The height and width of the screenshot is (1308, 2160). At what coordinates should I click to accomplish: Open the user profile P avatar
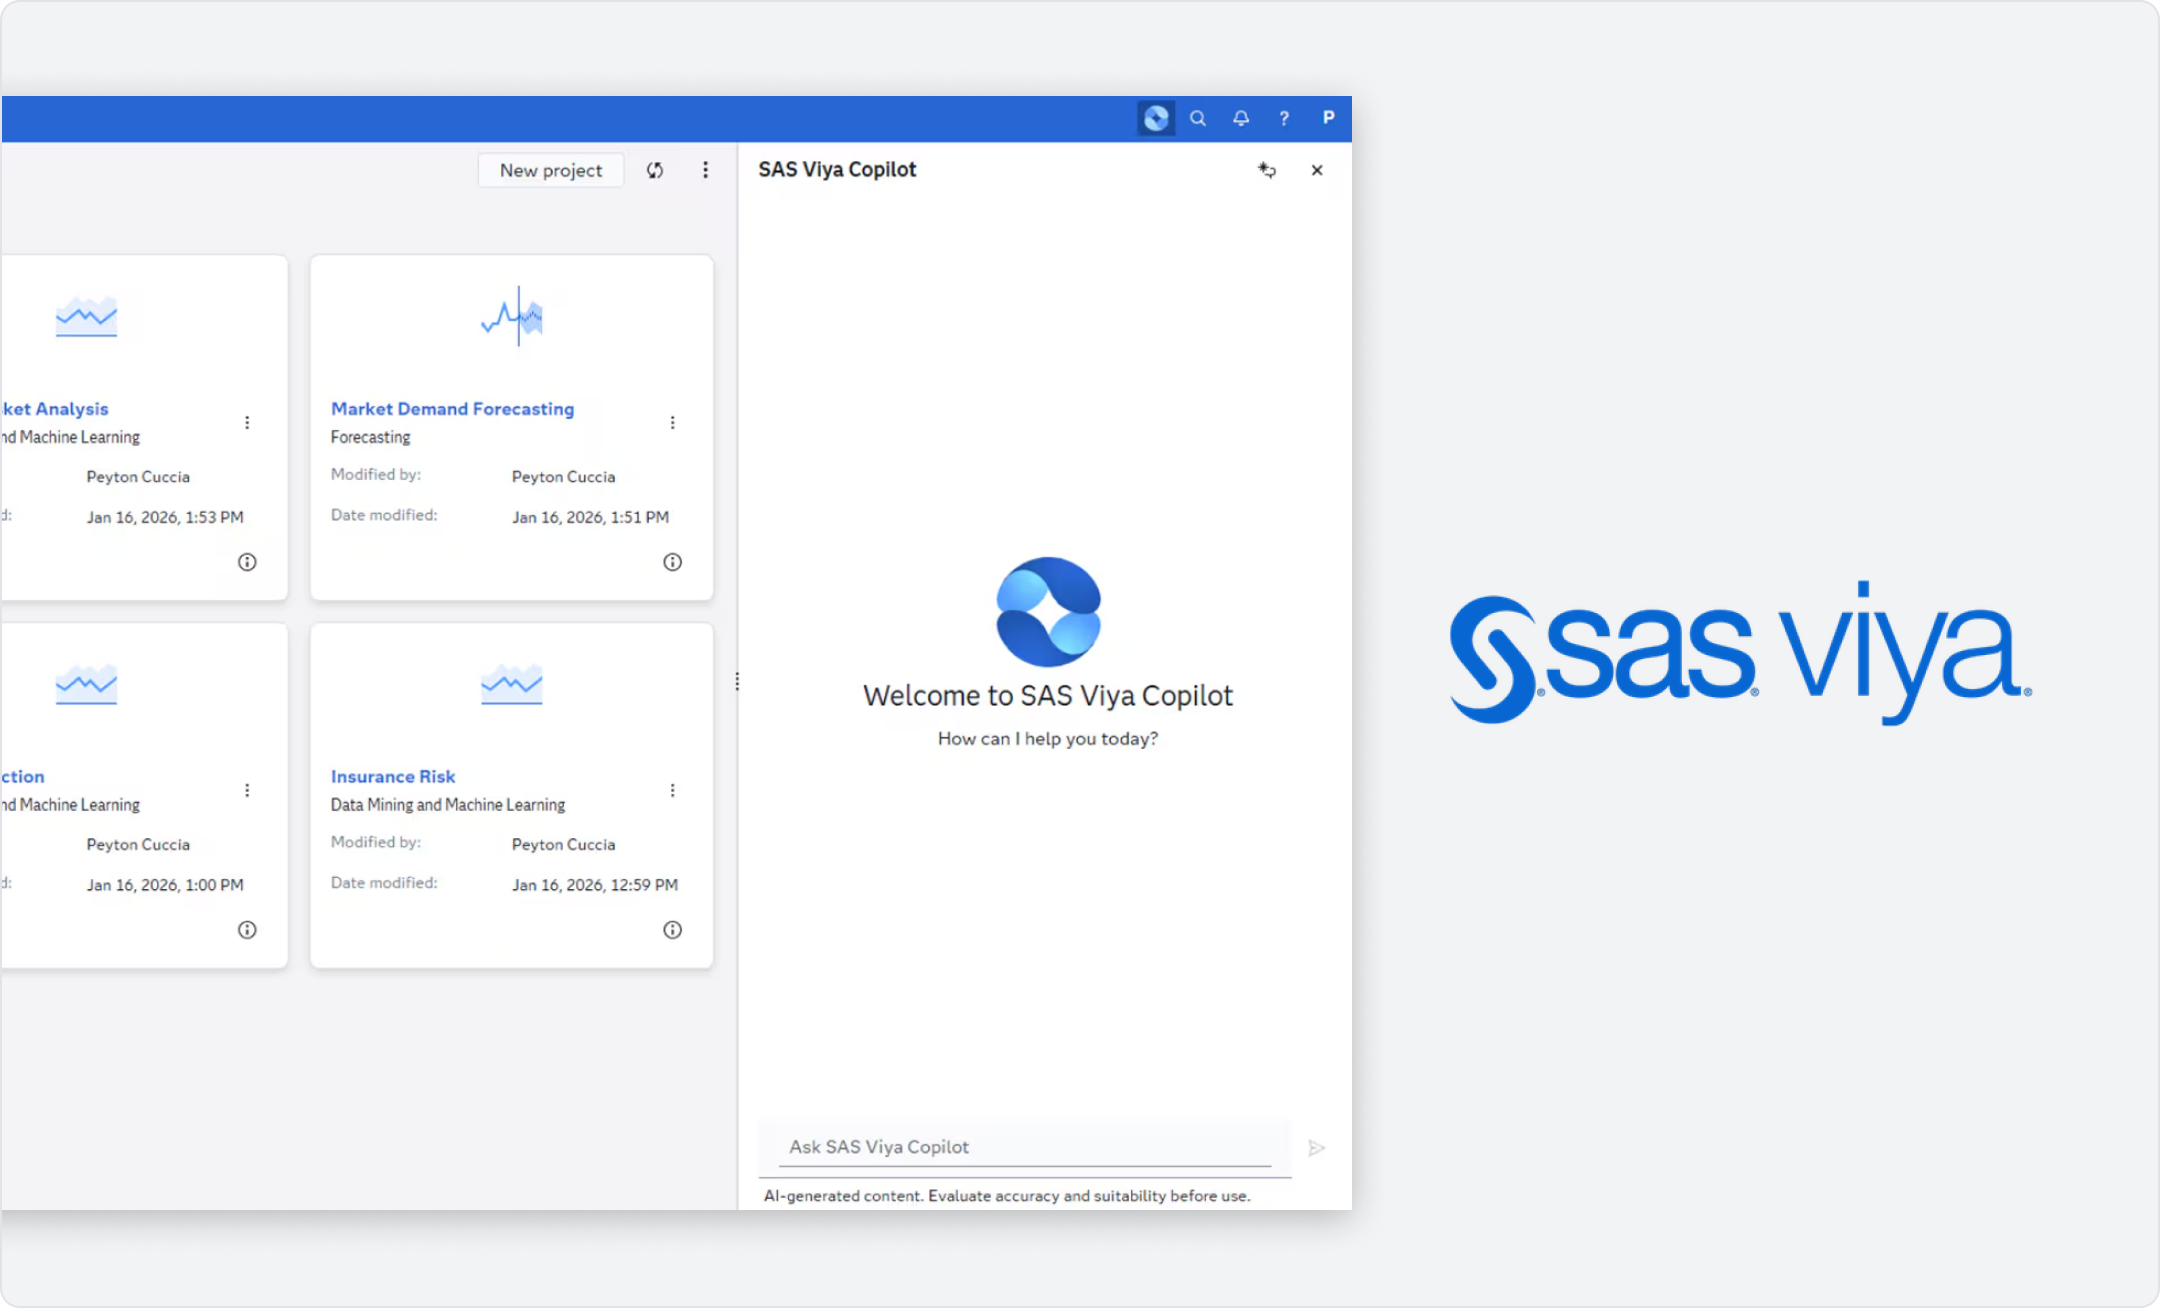[1328, 118]
